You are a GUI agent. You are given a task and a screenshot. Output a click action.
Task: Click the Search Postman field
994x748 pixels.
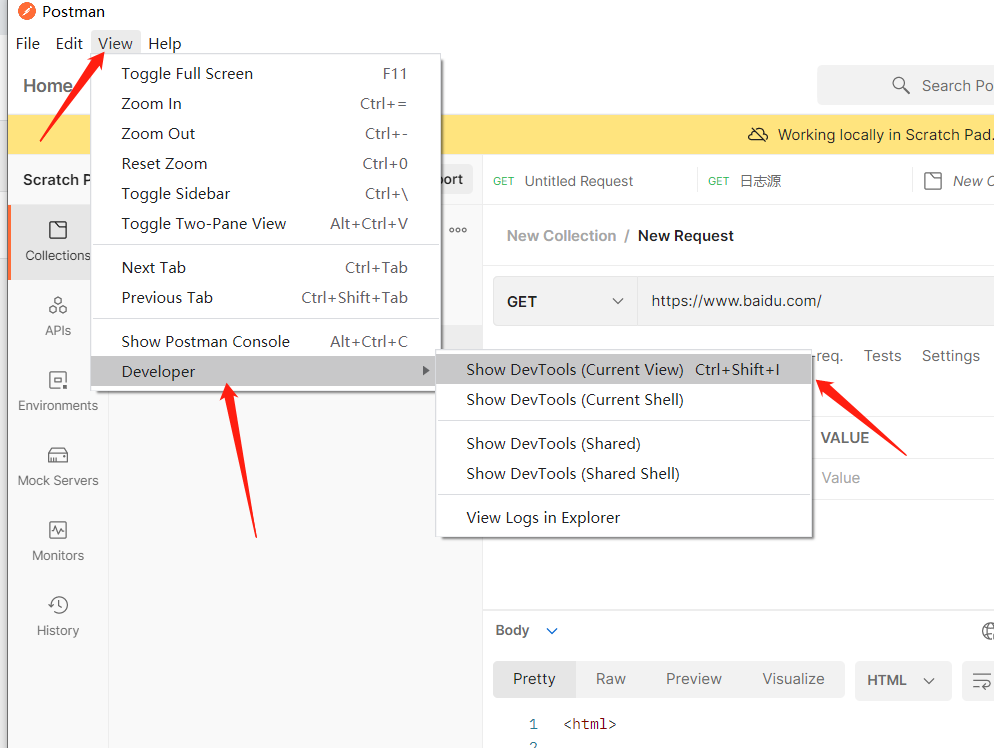[906, 85]
